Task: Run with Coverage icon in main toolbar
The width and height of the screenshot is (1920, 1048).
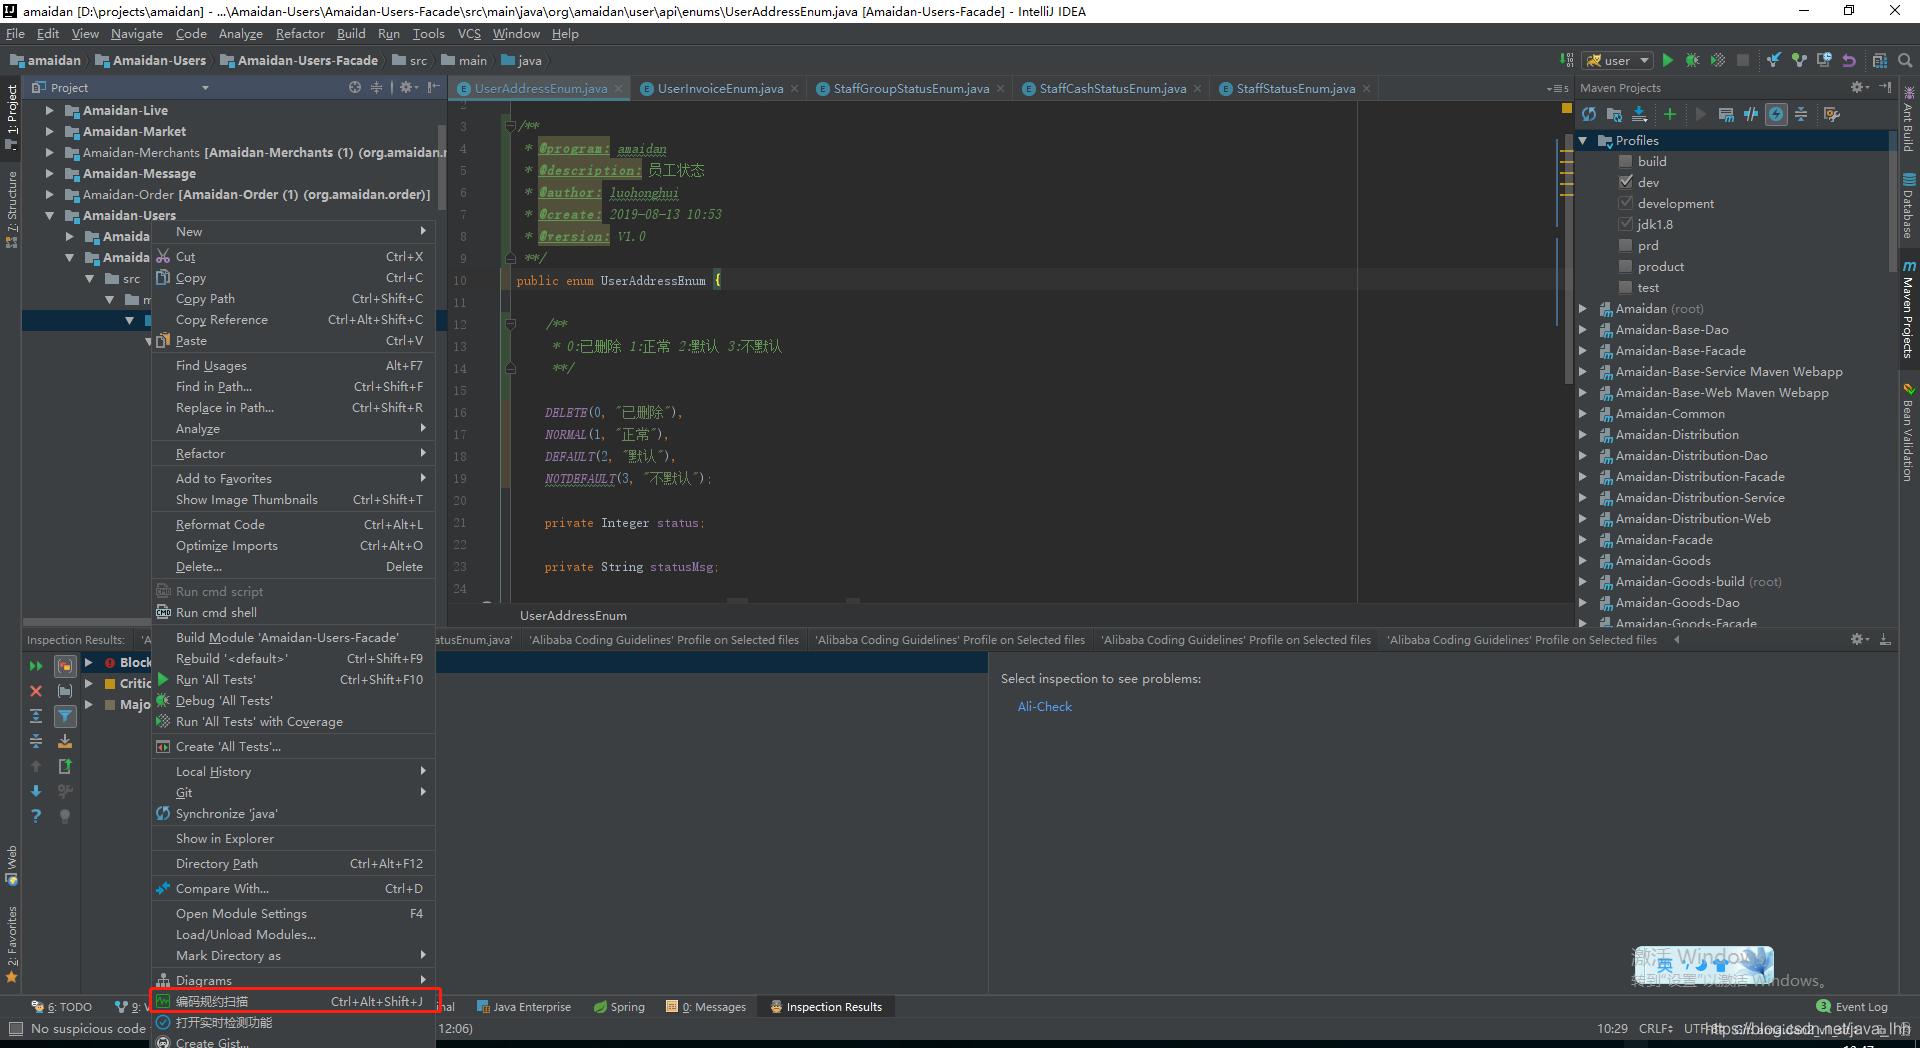Action: 1717,60
